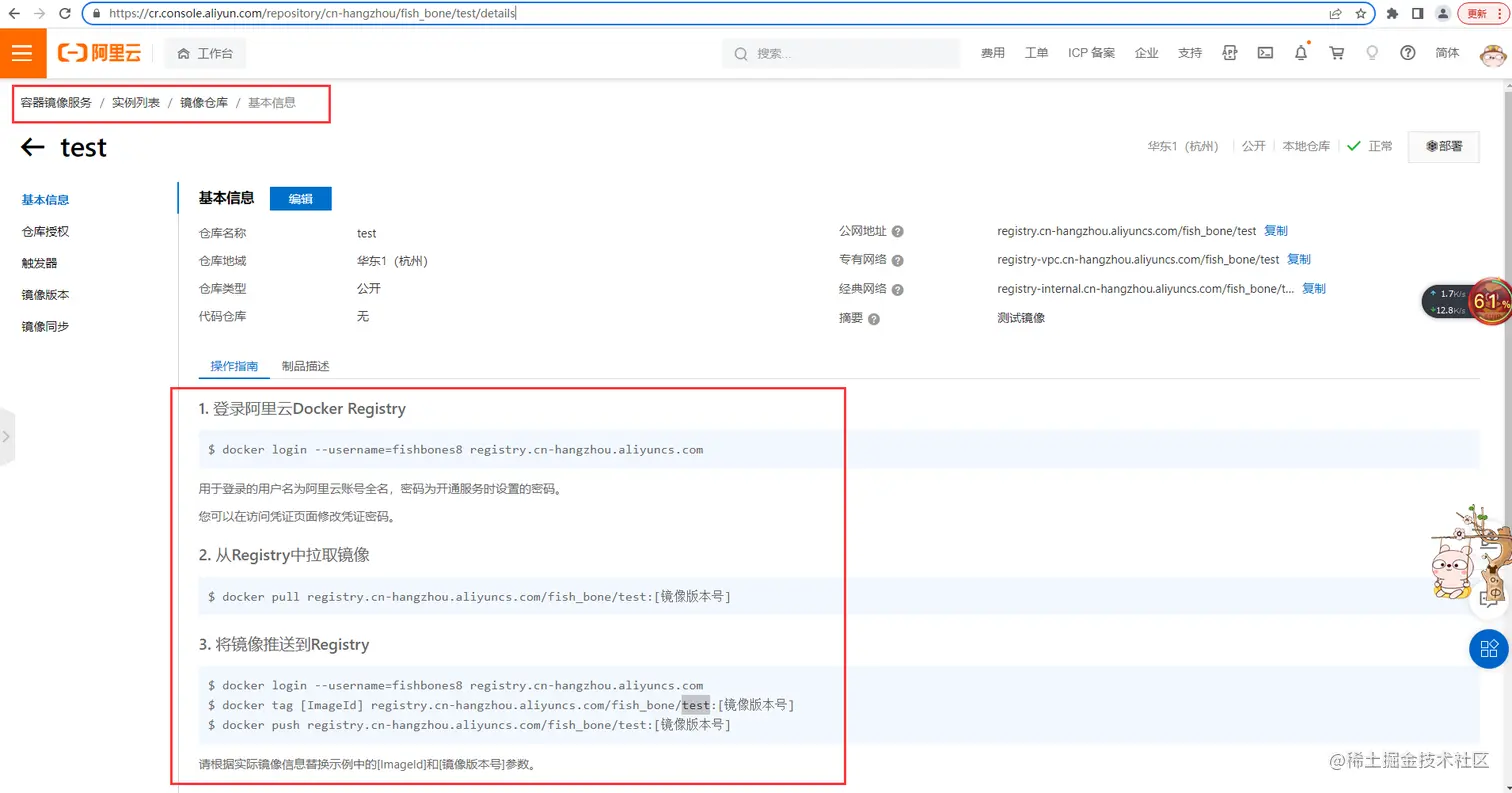Screen dimensions: 1512x793
Task: Open the Cloud Shell terminal icon
Action: click(x=1265, y=53)
